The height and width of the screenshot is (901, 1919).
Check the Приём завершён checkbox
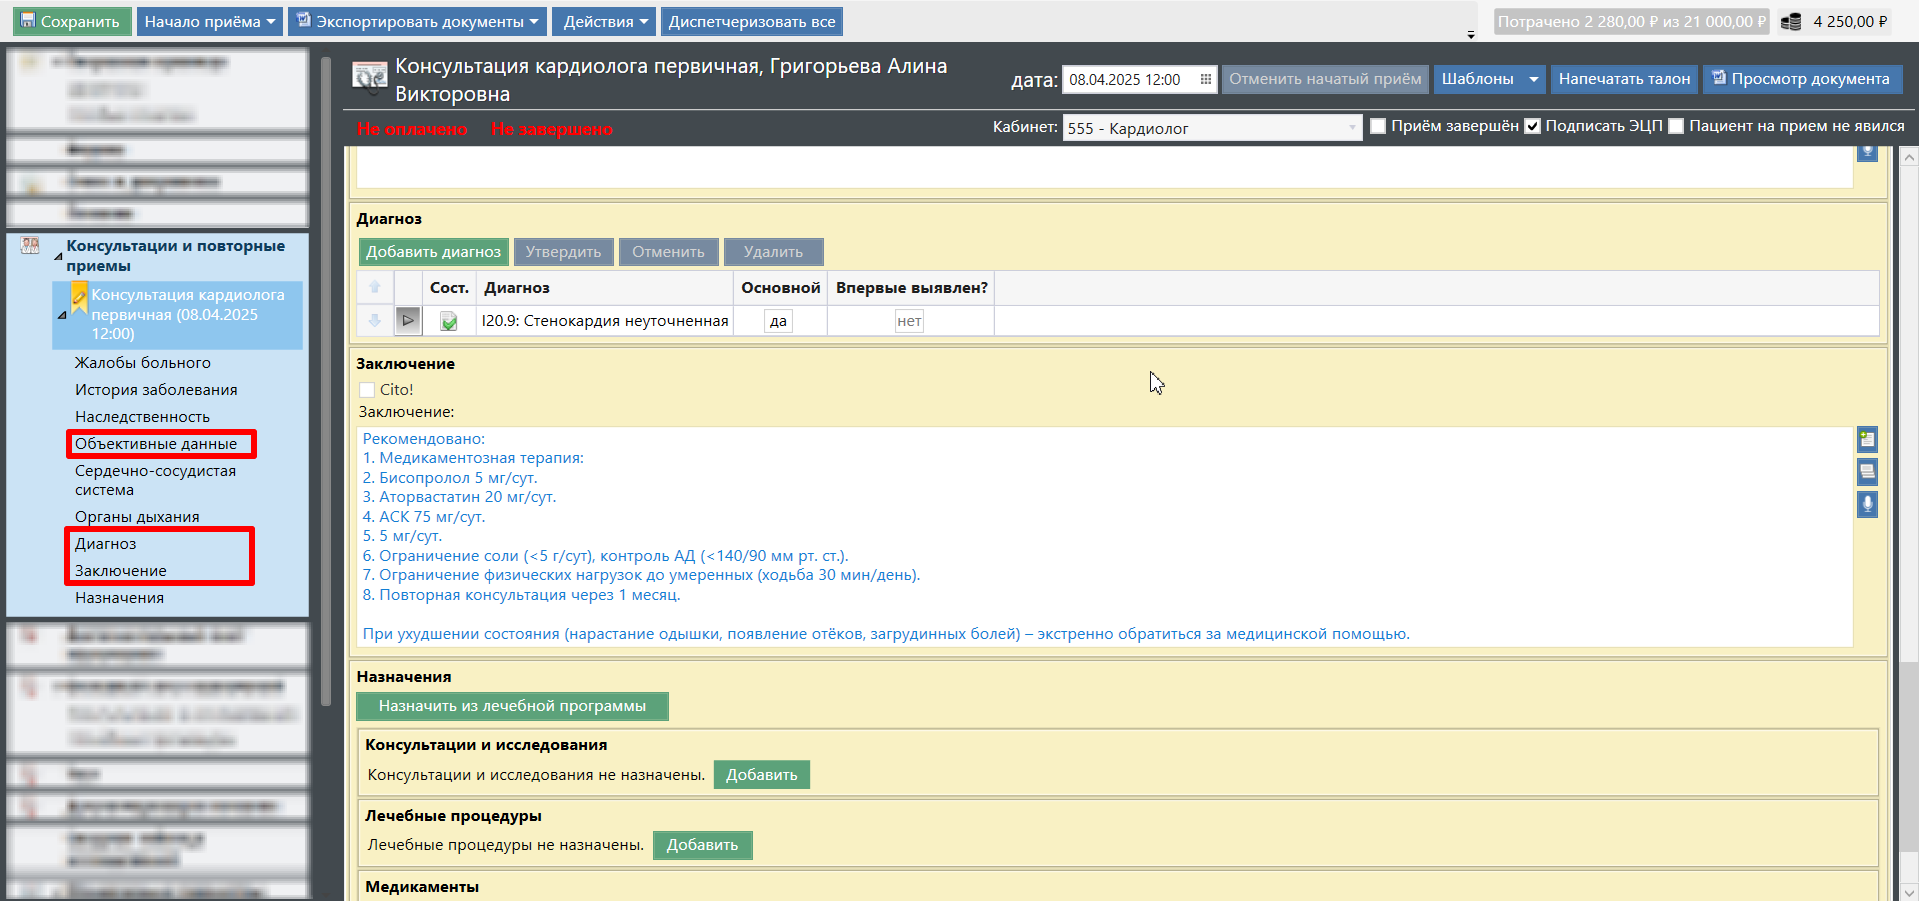(x=1378, y=126)
